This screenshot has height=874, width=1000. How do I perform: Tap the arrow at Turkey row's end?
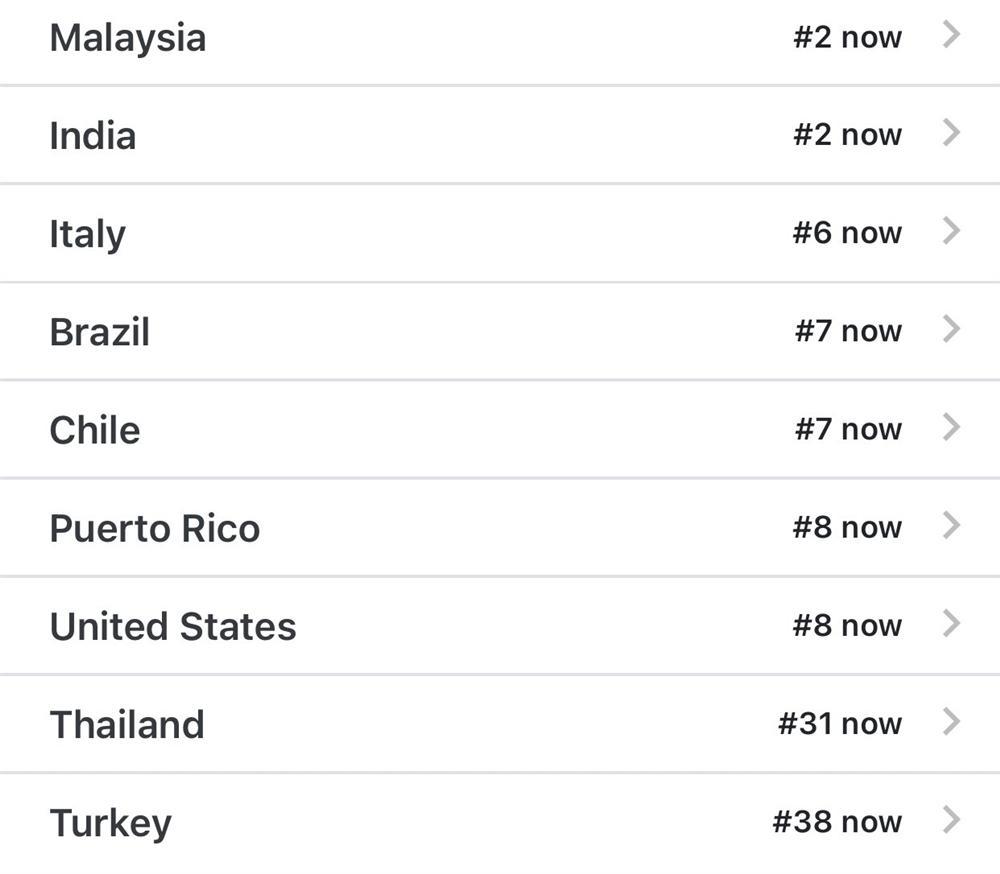tap(952, 820)
